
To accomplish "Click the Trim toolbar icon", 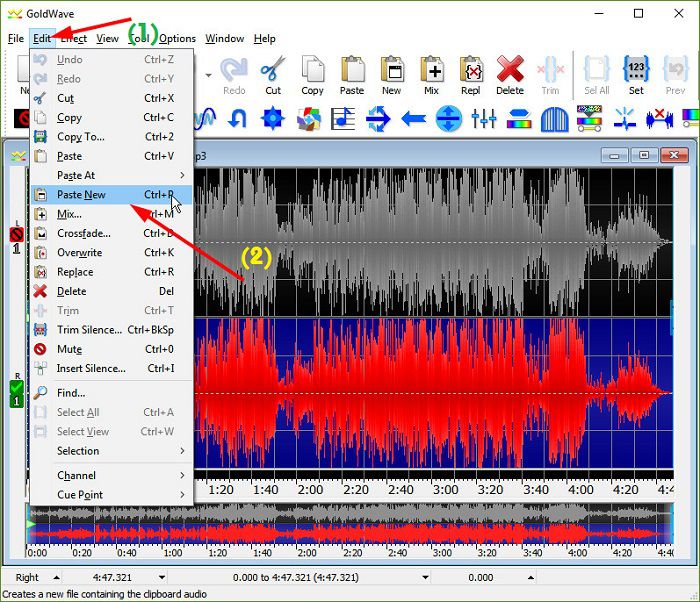I will (x=550, y=75).
